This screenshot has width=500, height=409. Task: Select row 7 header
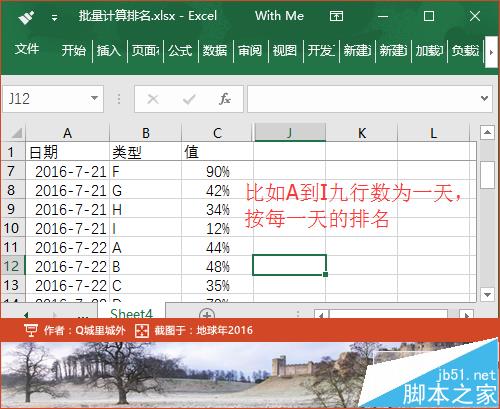tap(12, 171)
